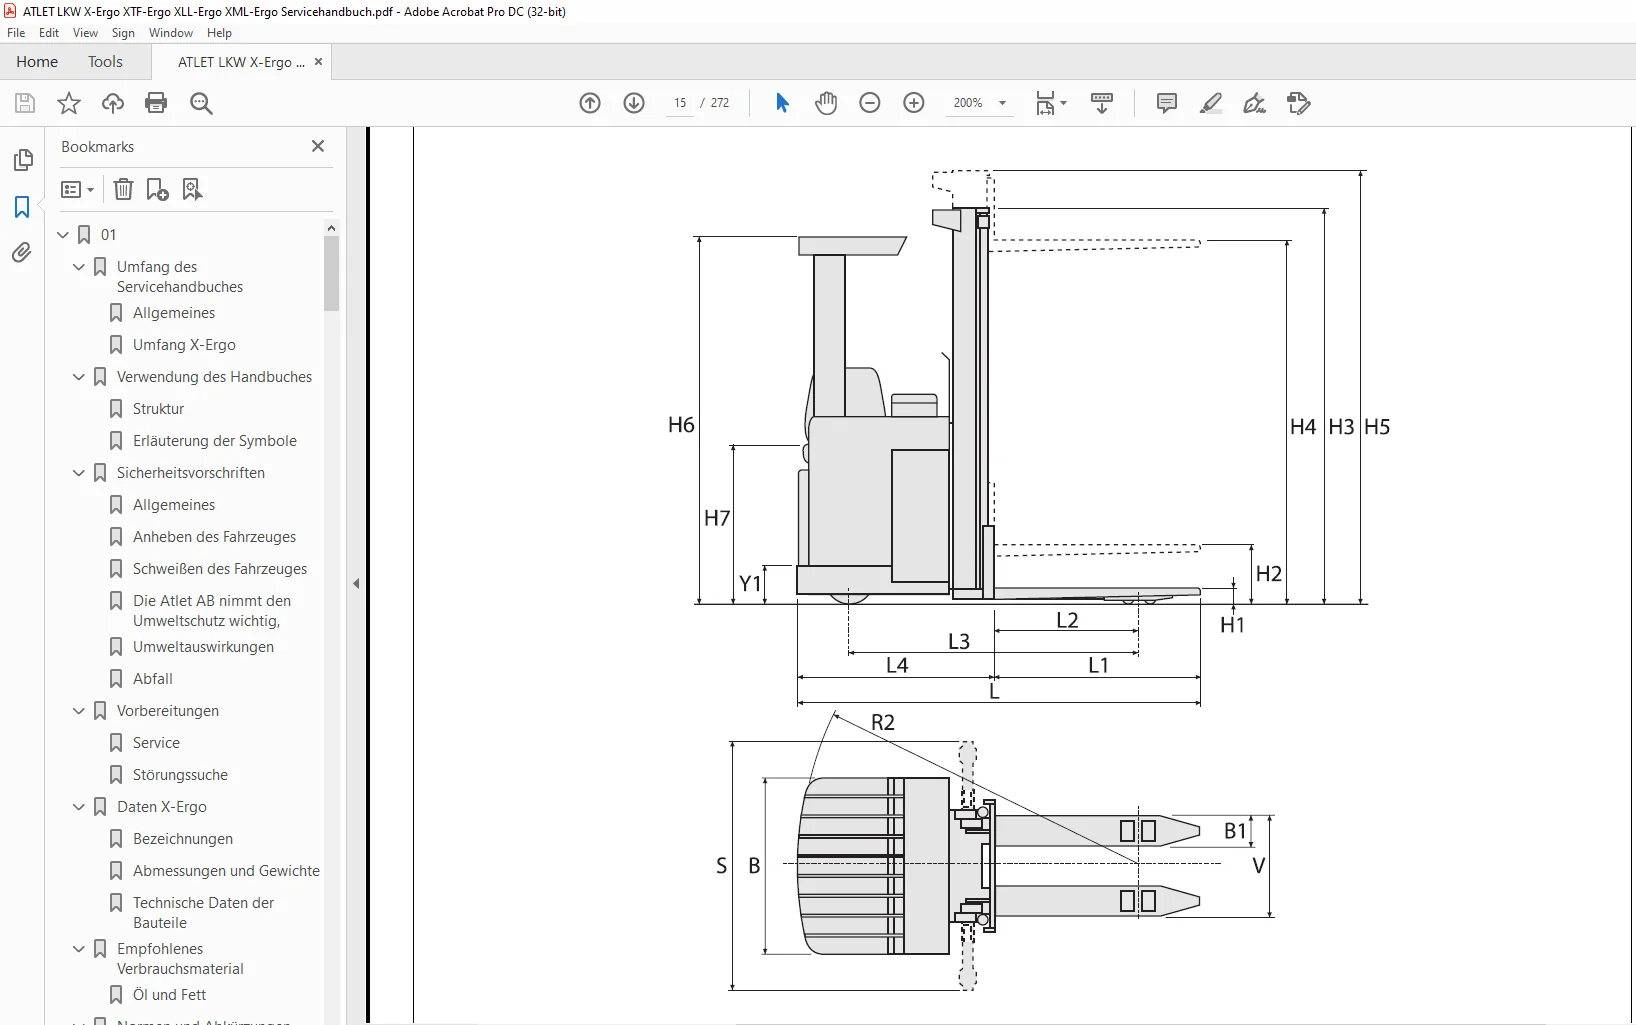Screen dimensions: 1636x1025
Task: Switch to the Tools tab
Action: click(x=105, y=62)
